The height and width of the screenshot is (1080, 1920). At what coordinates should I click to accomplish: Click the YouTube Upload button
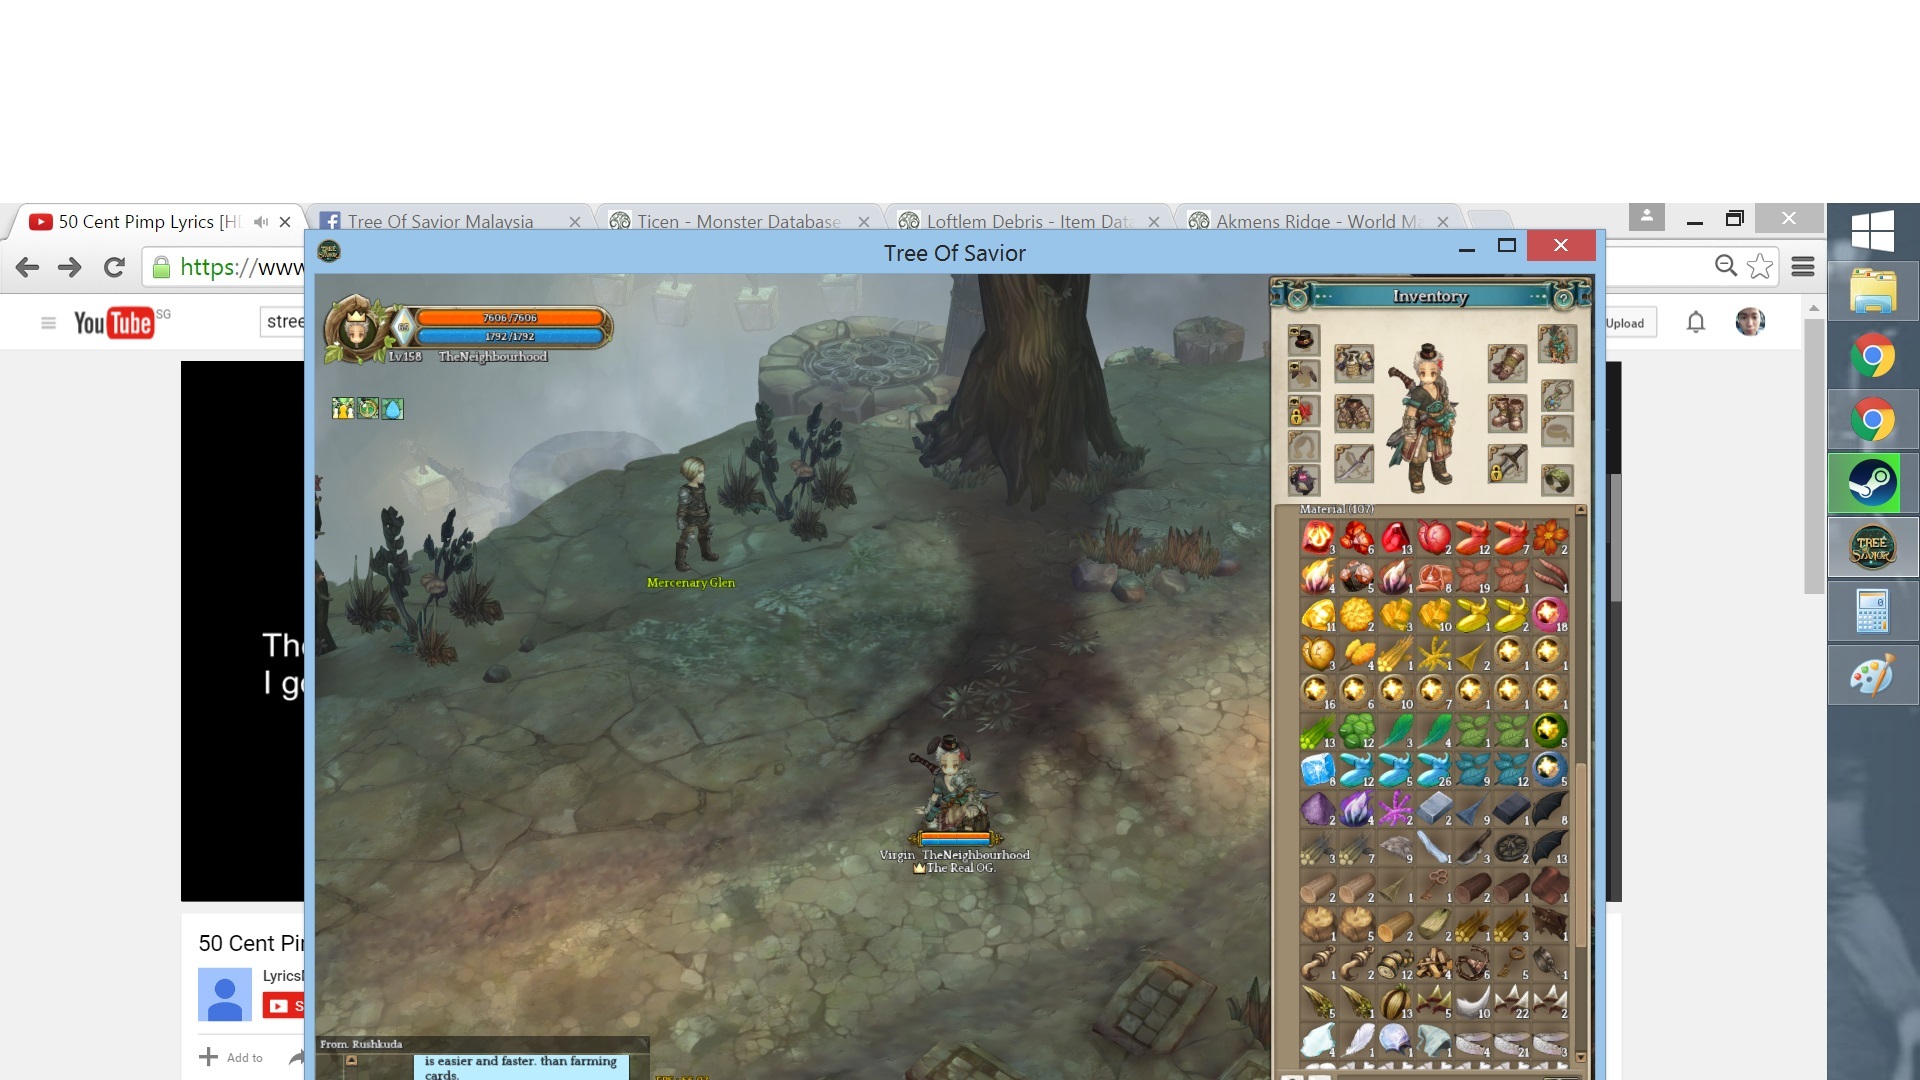click(1625, 323)
